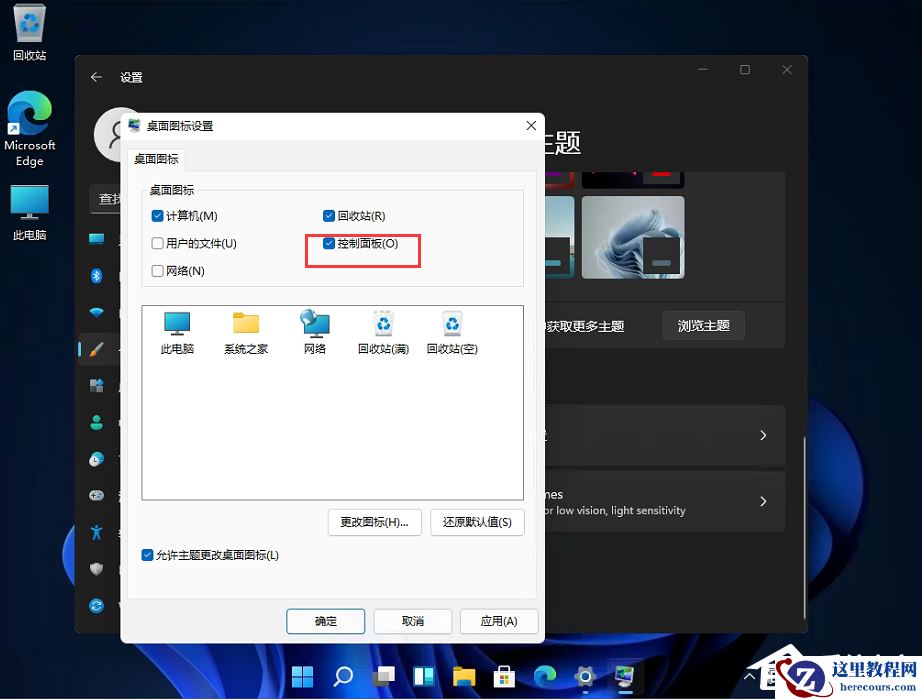The width and height of the screenshot is (922, 699).
Task: Expand hidden icons in the system tray
Action: coord(751,676)
